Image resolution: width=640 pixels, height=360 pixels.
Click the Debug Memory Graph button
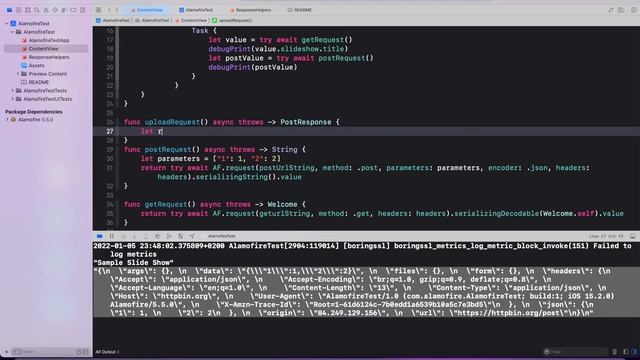coord(169,236)
